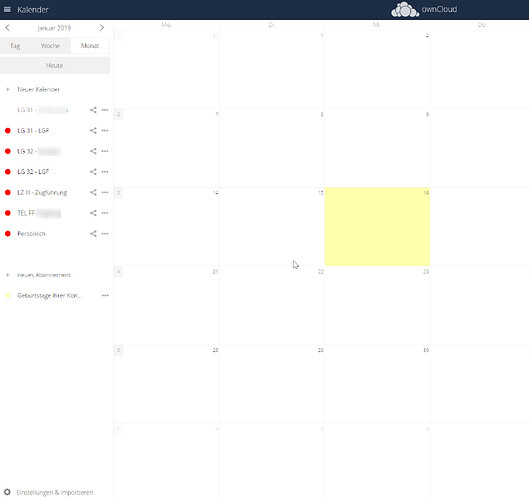Click the plus icon beside Neuer Kalender

point(8,89)
